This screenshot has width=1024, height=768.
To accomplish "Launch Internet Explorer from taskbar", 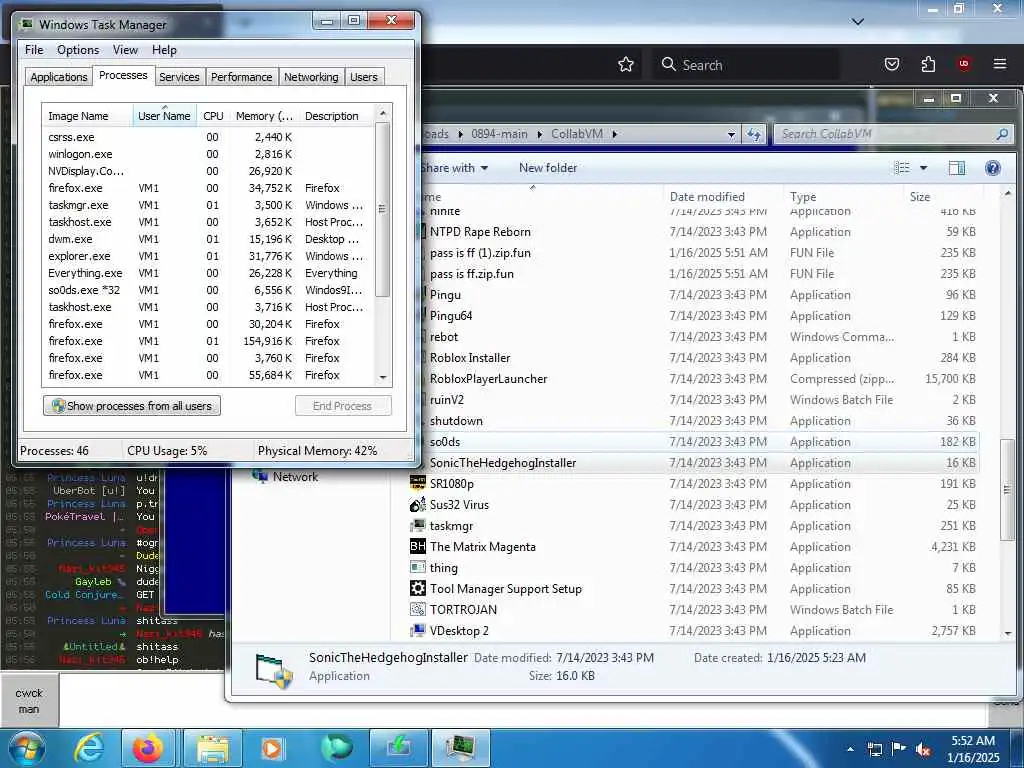I will coord(90,748).
